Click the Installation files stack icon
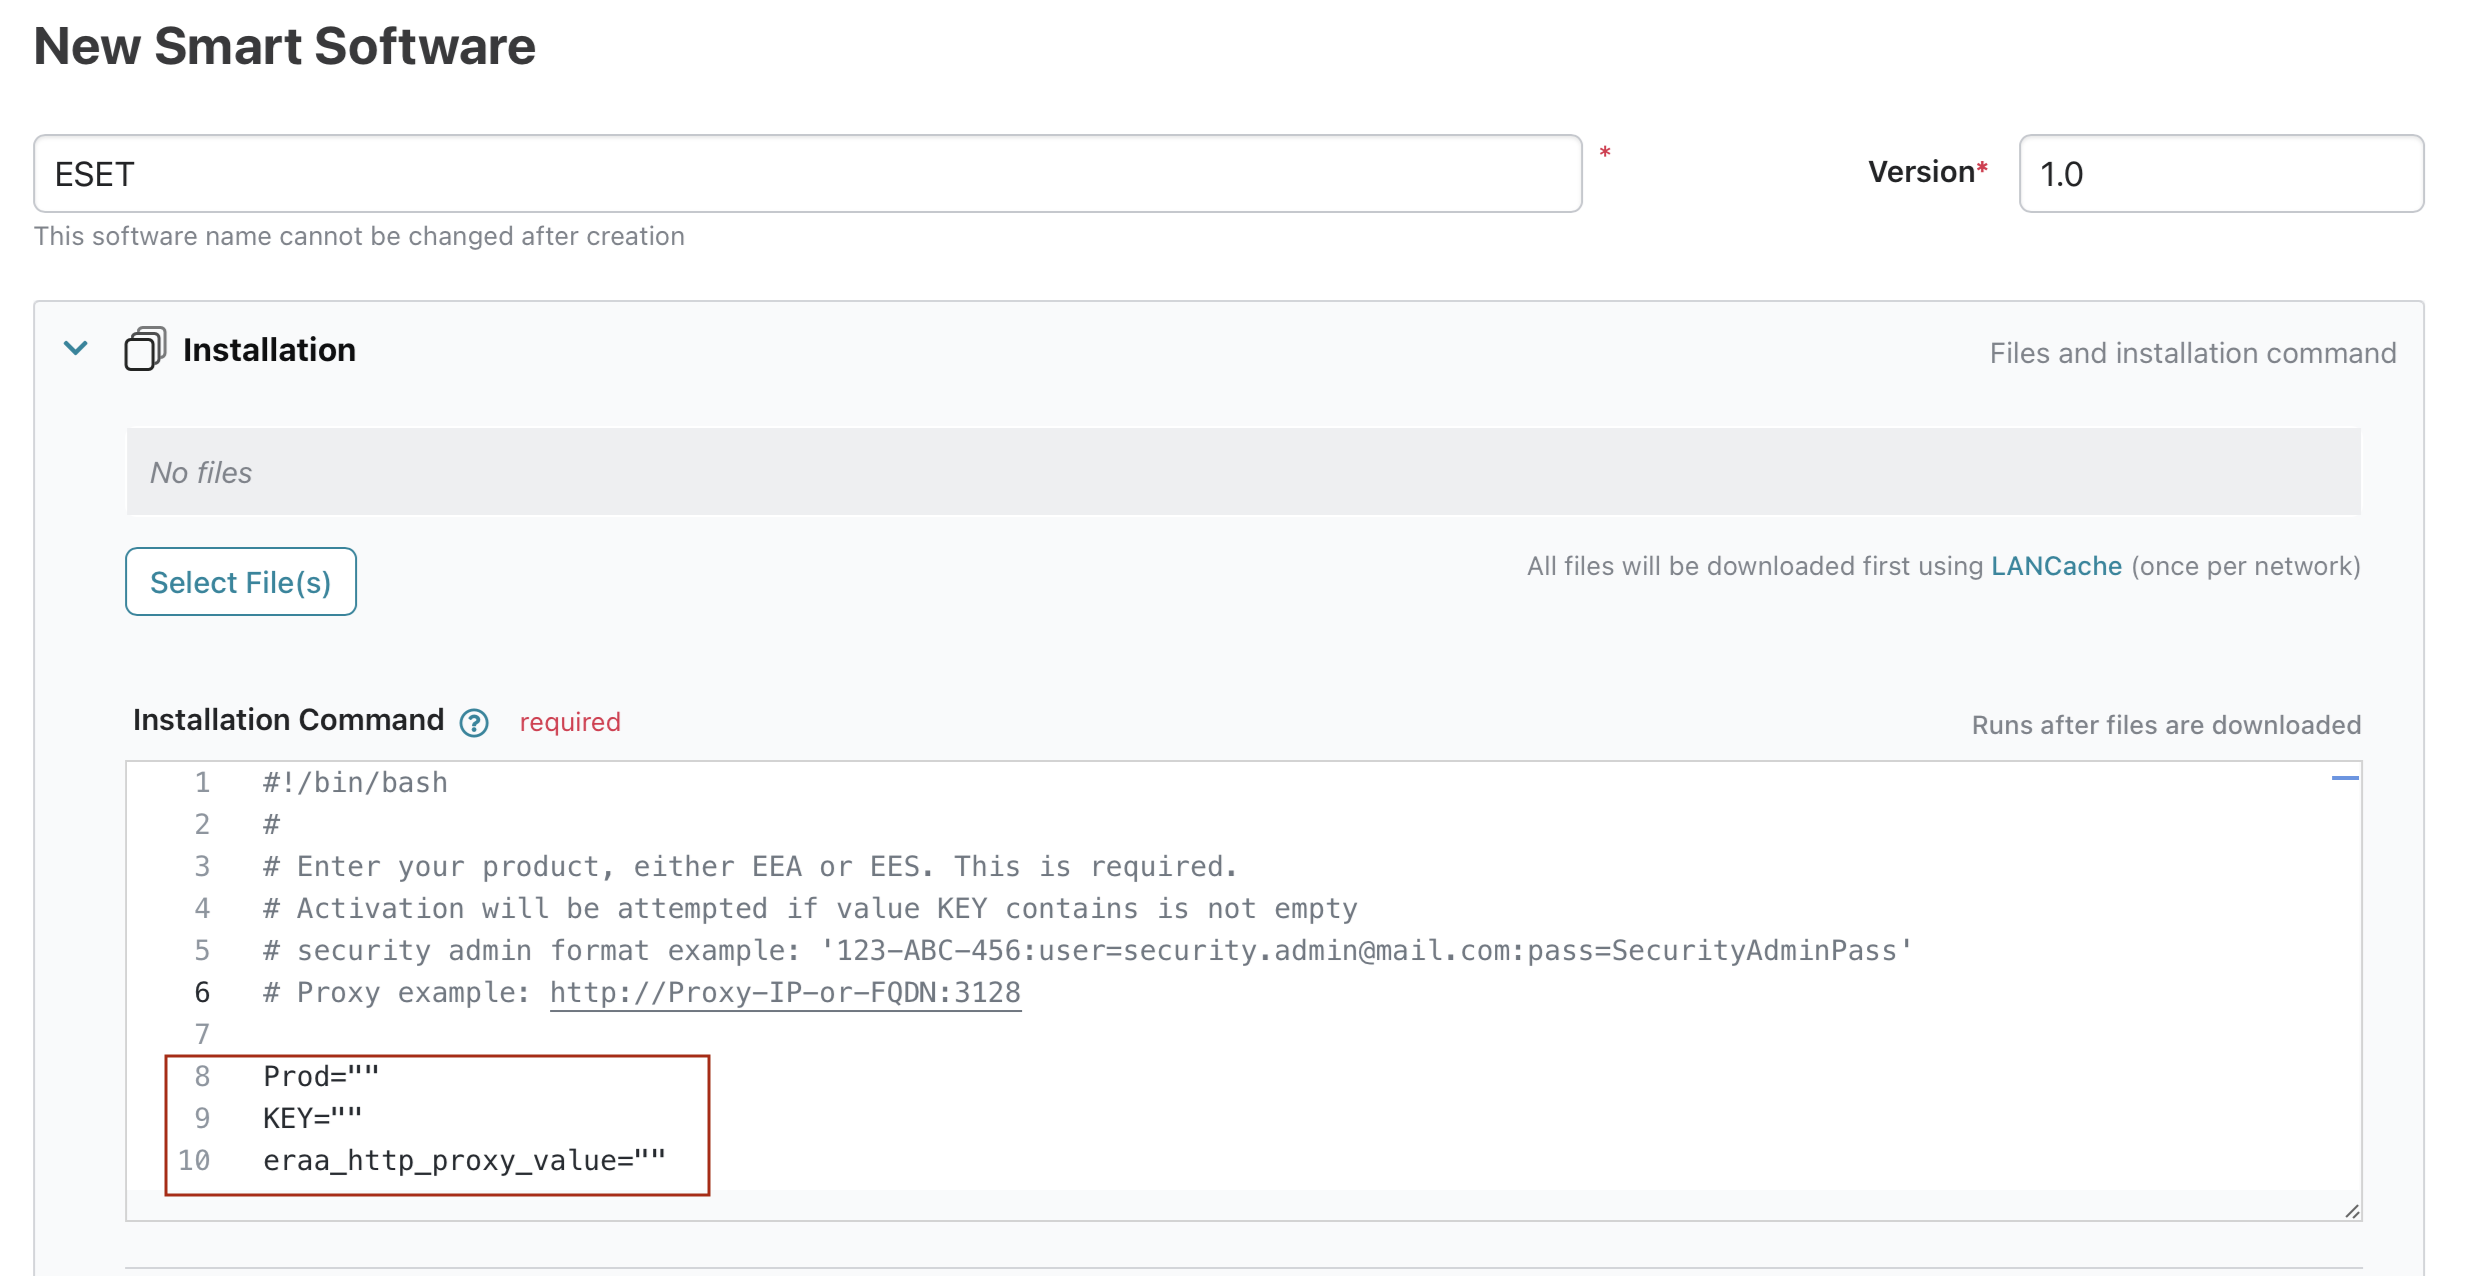The height and width of the screenshot is (1276, 2468). (145, 349)
